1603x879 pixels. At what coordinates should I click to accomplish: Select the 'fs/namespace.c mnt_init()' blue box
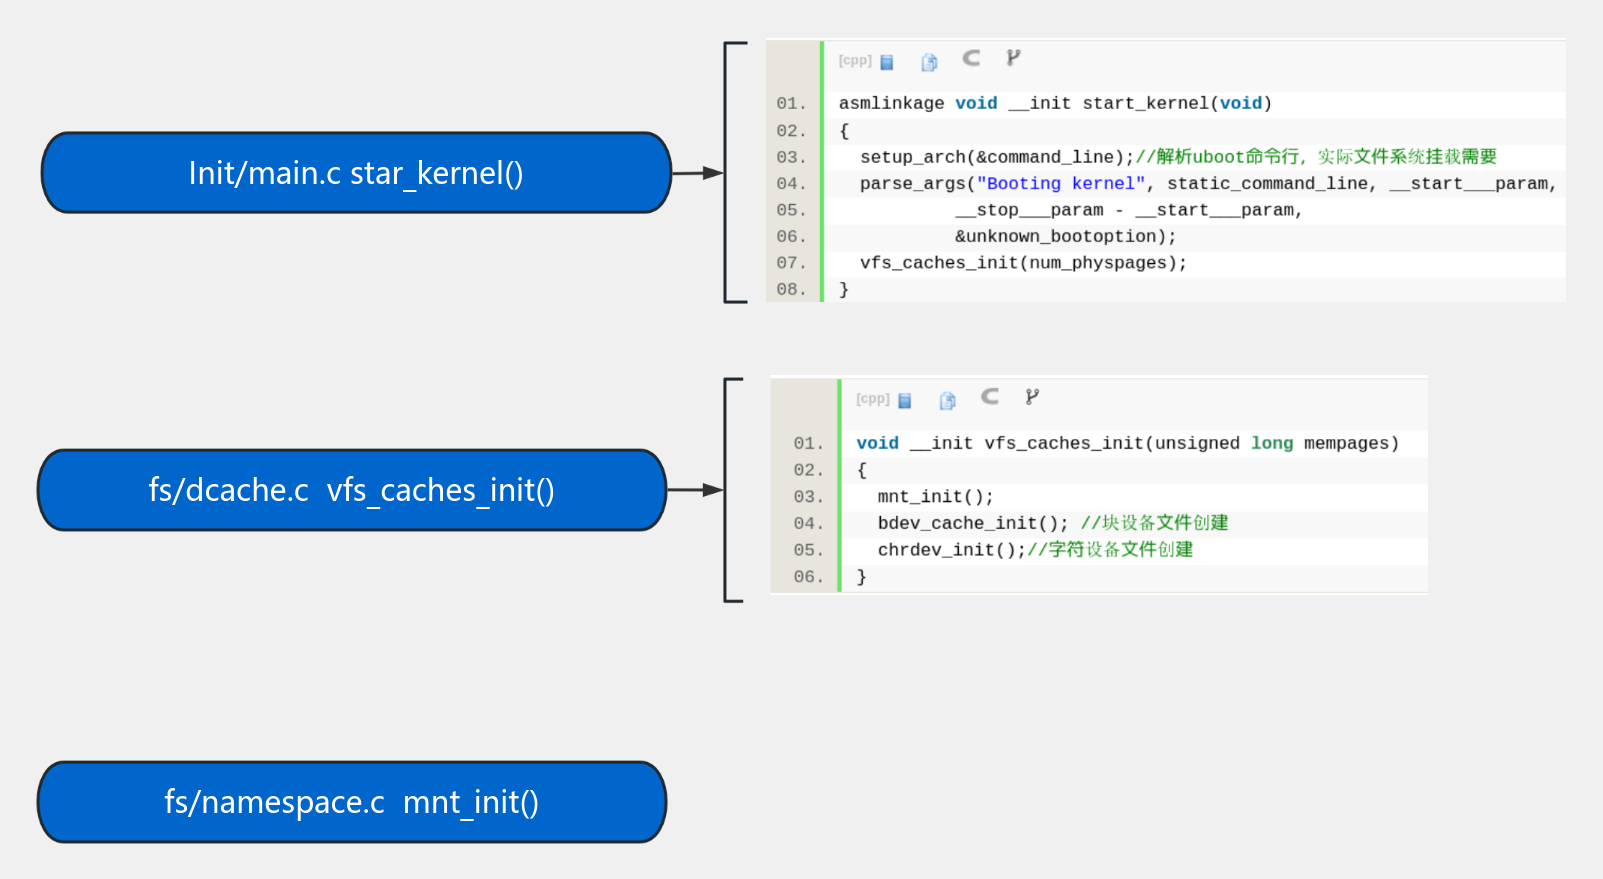click(x=352, y=802)
